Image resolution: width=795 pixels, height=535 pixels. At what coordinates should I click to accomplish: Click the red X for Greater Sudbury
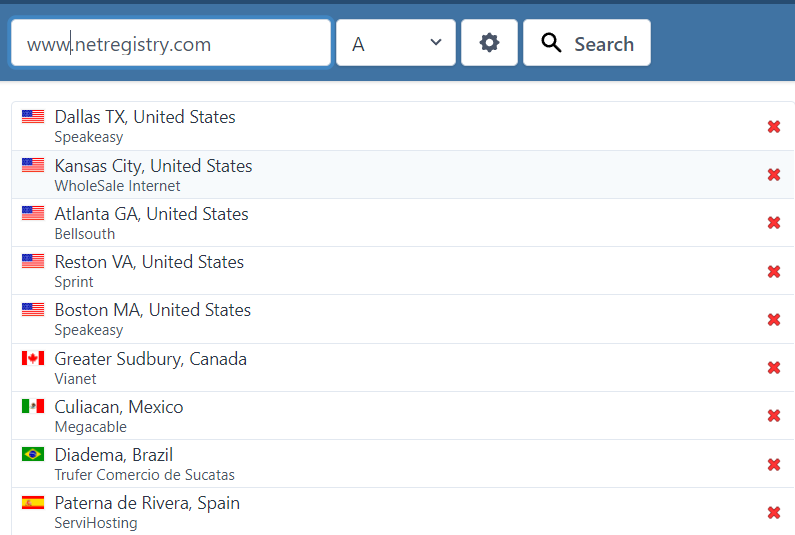point(774,368)
